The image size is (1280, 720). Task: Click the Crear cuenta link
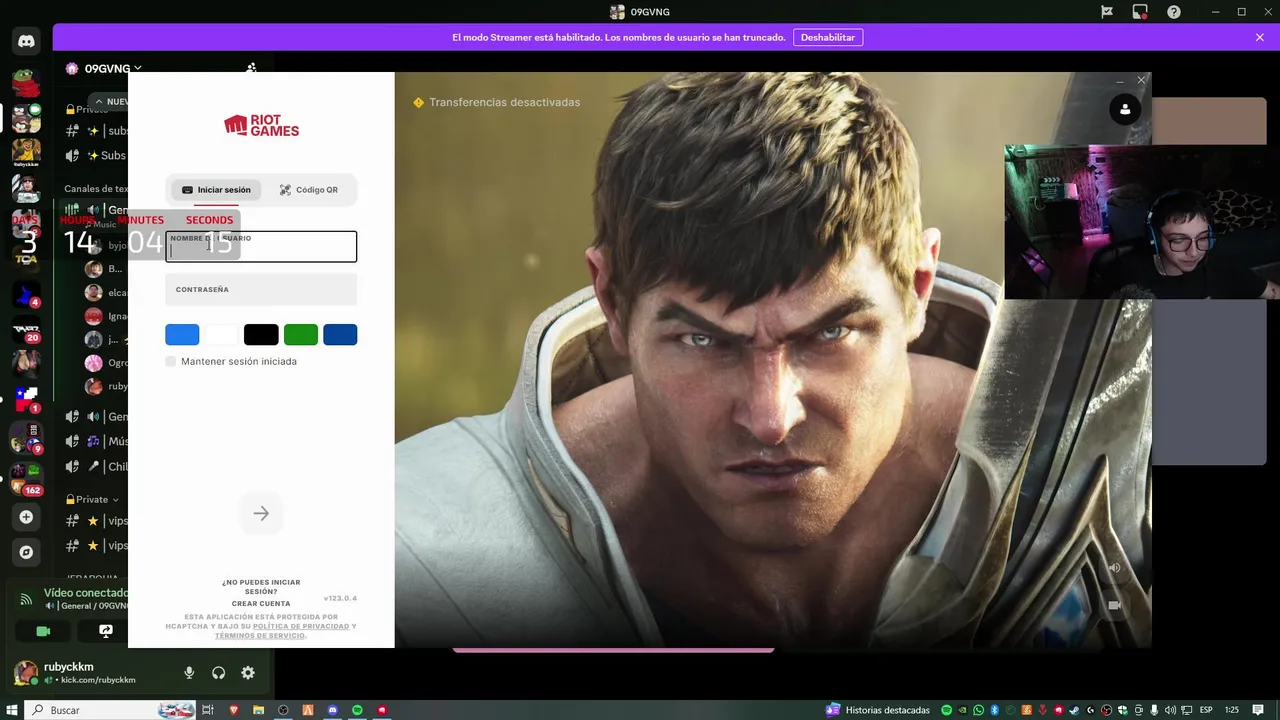(x=261, y=604)
